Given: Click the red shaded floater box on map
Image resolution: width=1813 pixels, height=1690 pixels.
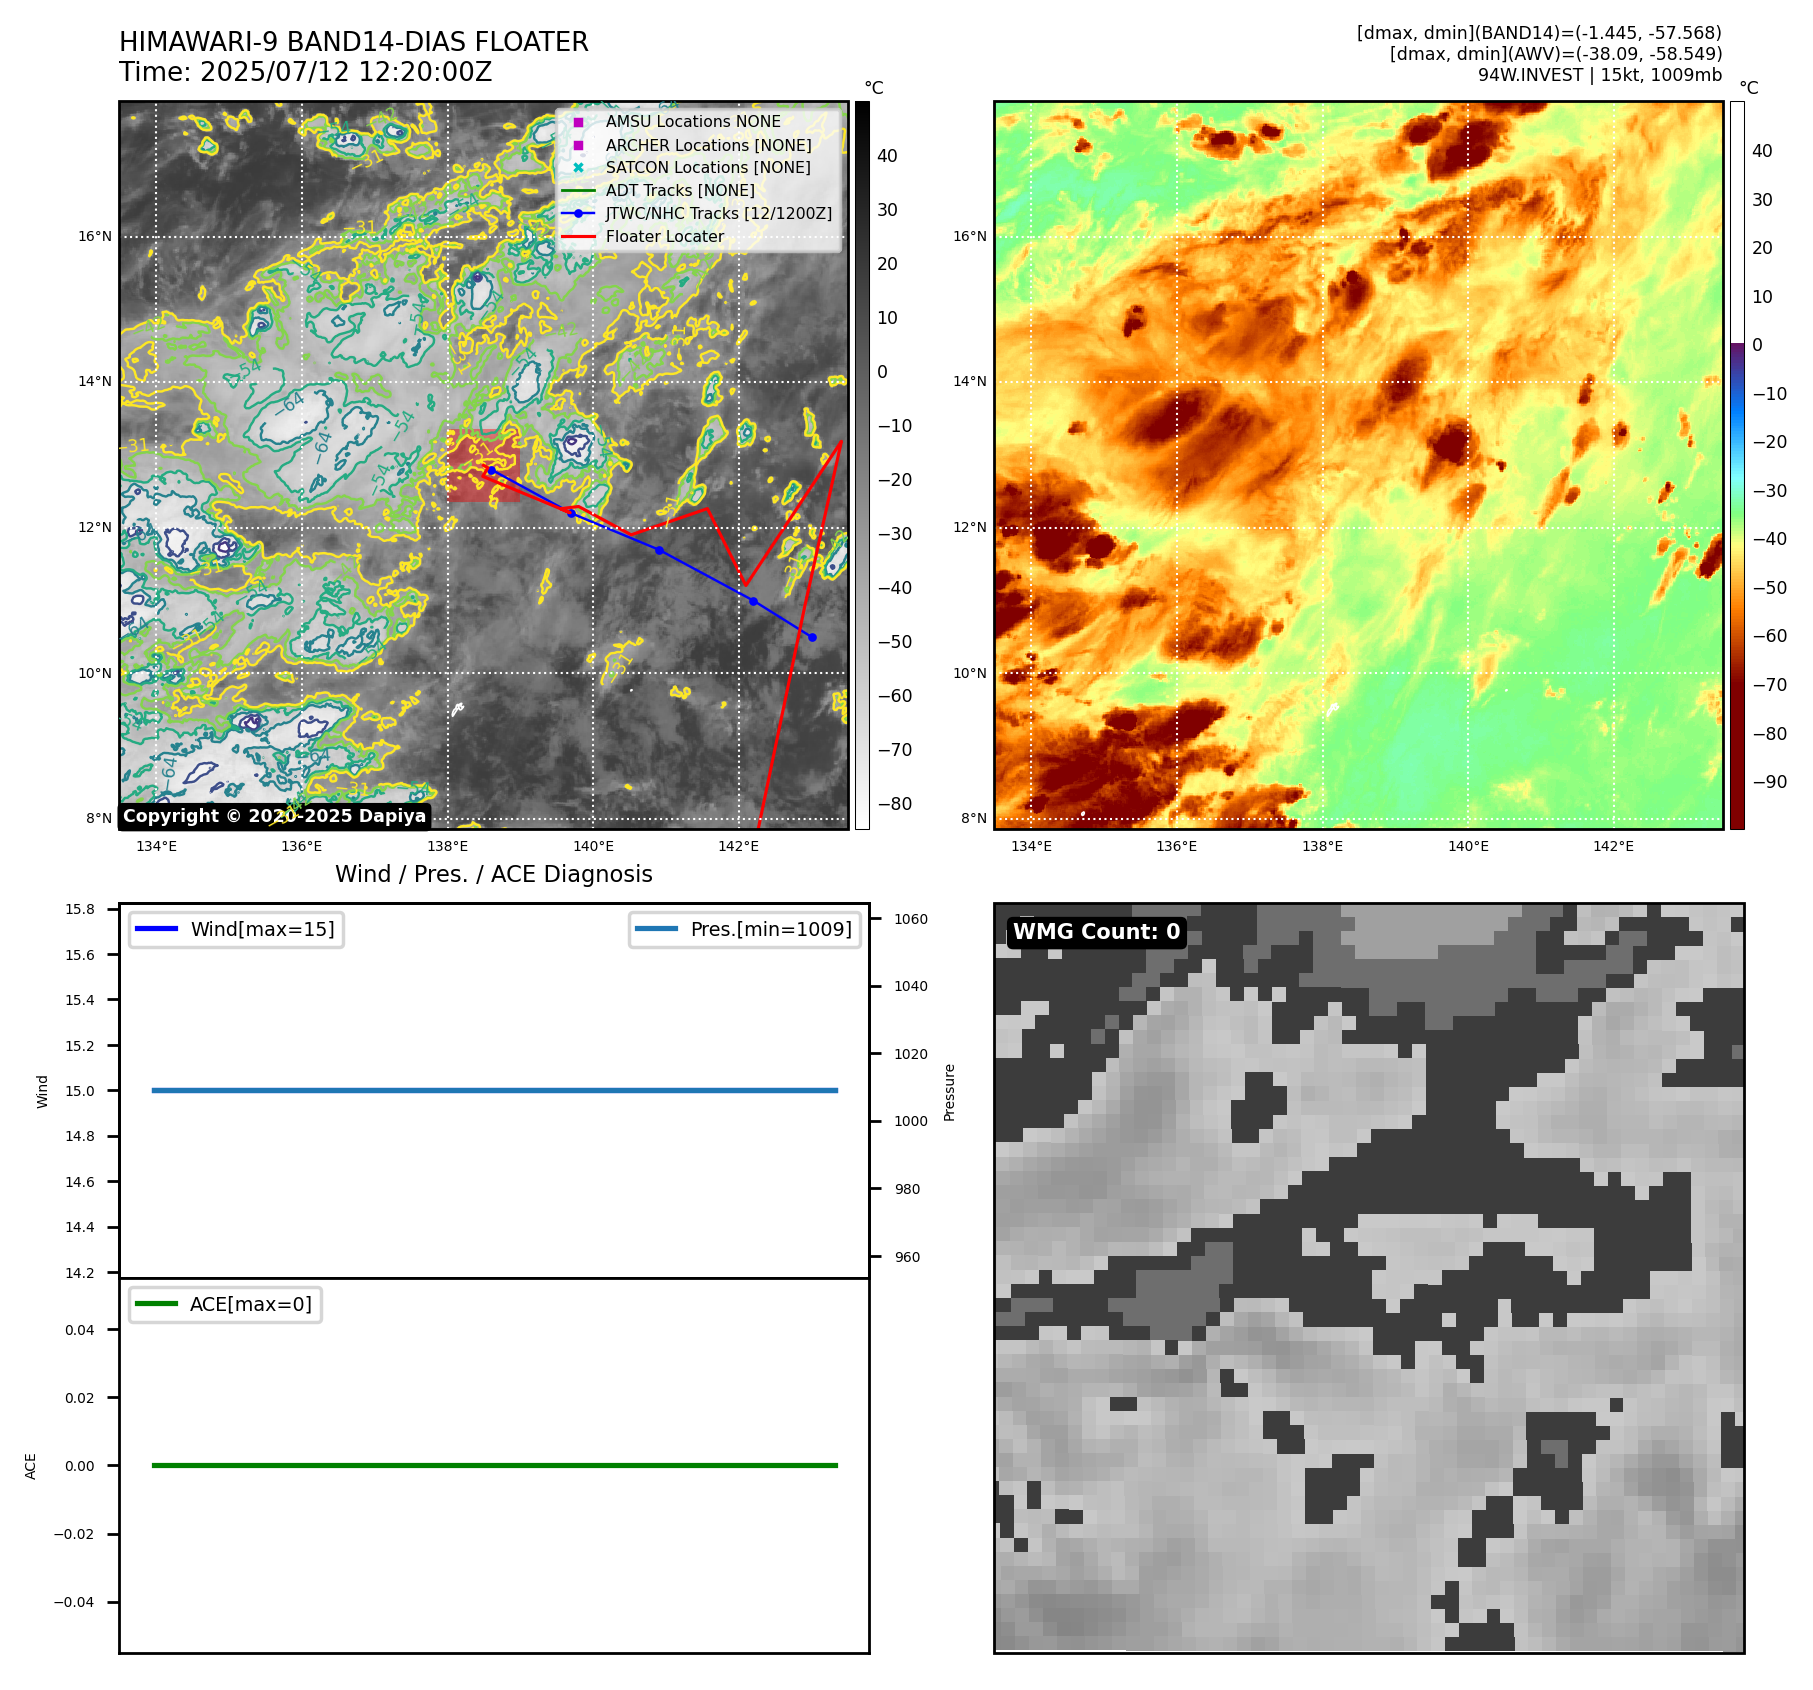Looking at the screenshot, I should coord(483,466).
